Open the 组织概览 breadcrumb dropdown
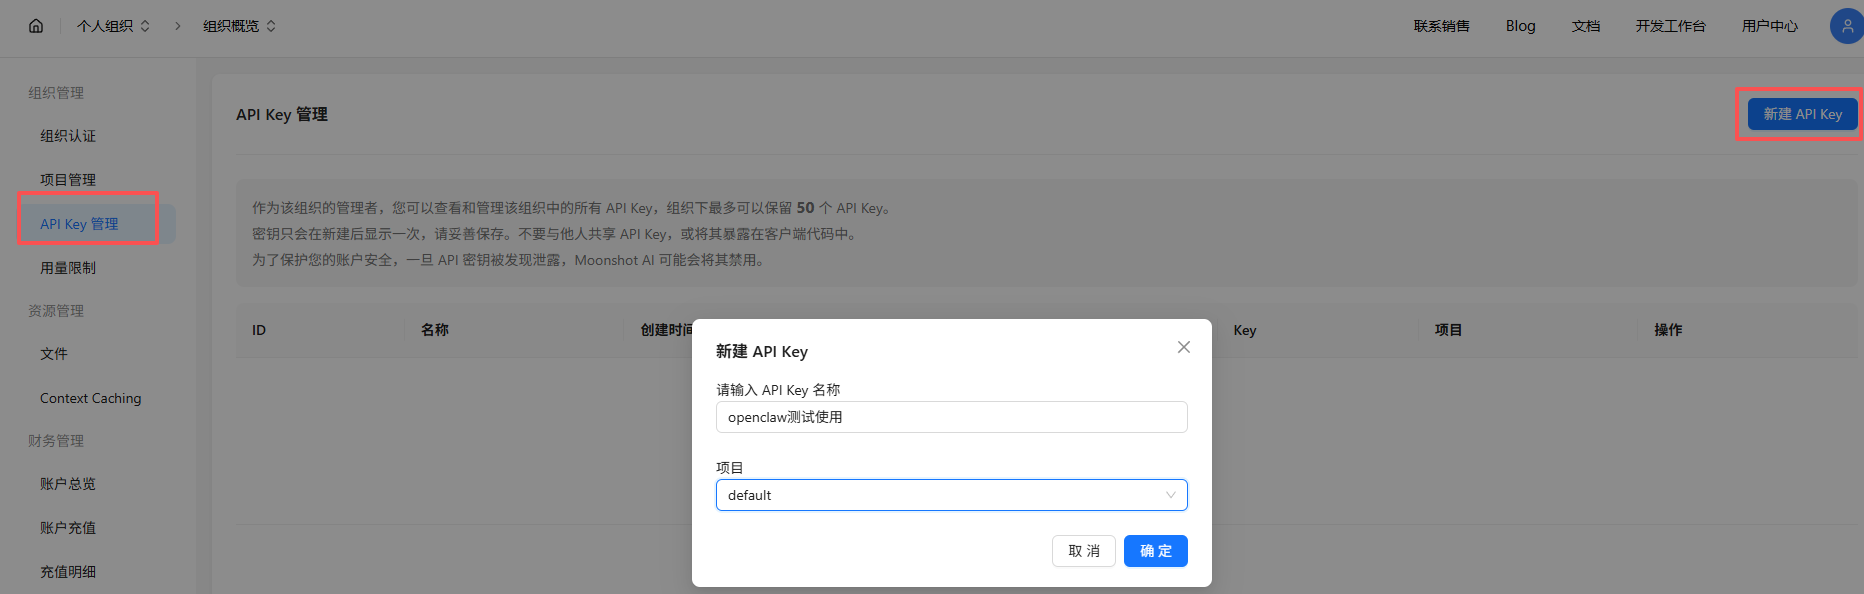Screen dimensions: 1864x594 tap(239, 26)
